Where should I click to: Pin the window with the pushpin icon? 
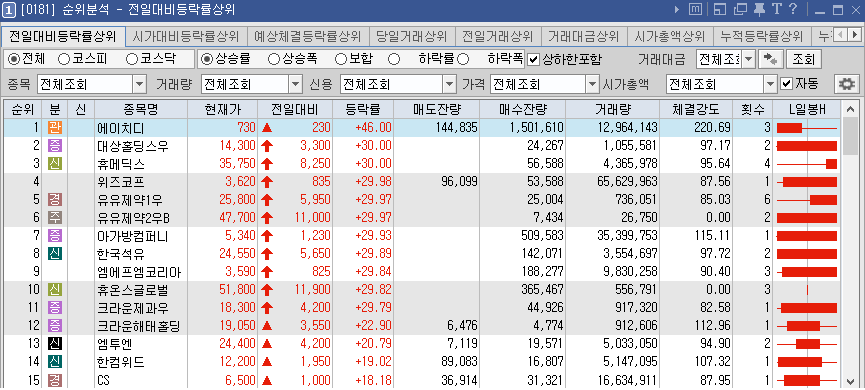760,9
